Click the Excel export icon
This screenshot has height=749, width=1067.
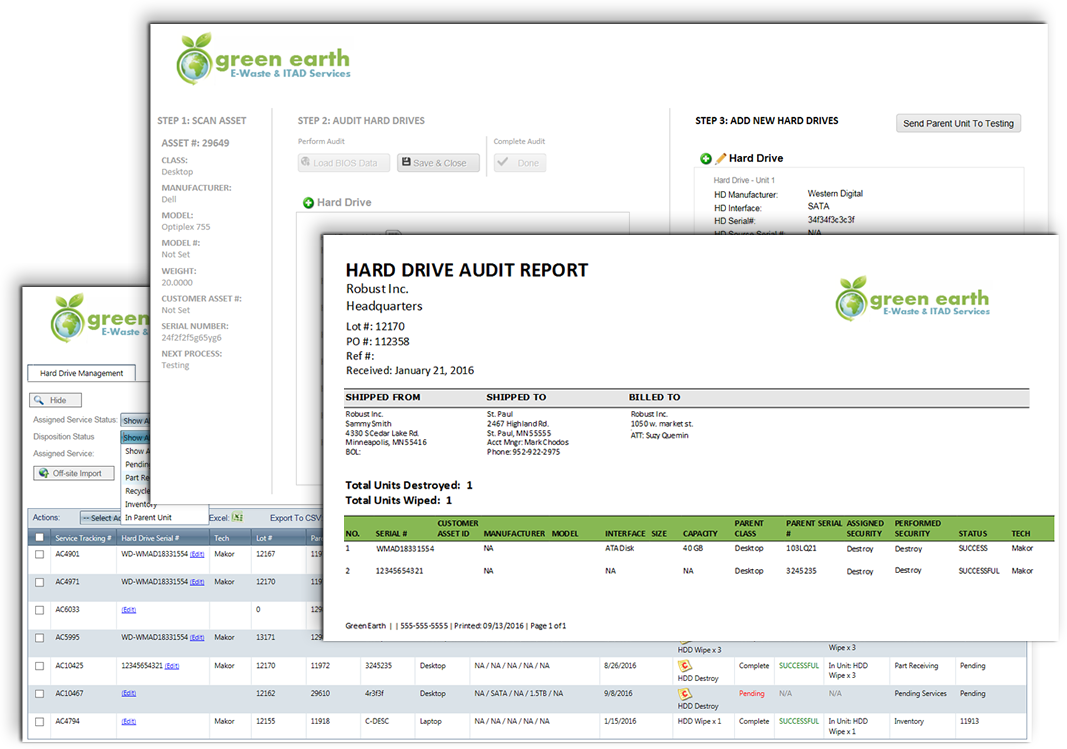[x=237, y=517]
